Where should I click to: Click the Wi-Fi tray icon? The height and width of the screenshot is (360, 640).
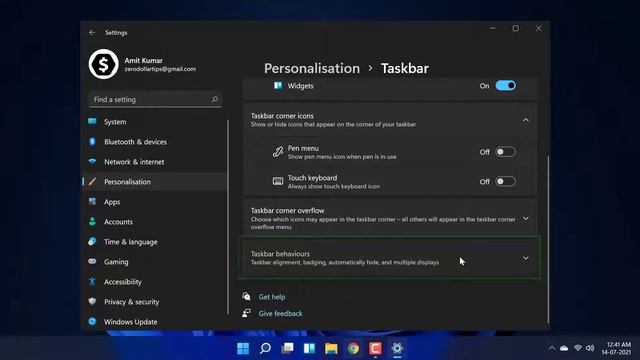tap(578, 348)
